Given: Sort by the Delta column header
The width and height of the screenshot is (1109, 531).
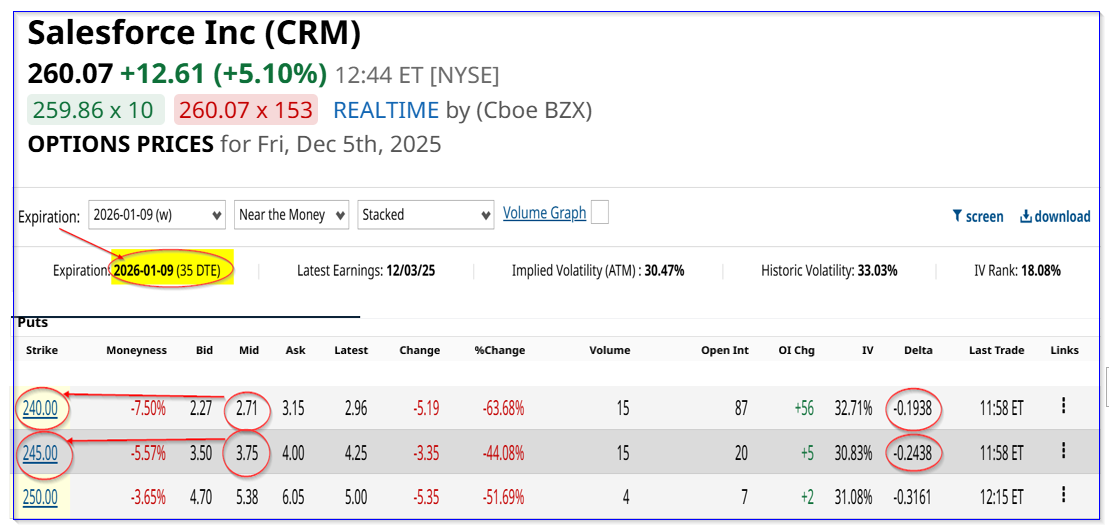Looking at the screenshot, I should click(917, 350).
